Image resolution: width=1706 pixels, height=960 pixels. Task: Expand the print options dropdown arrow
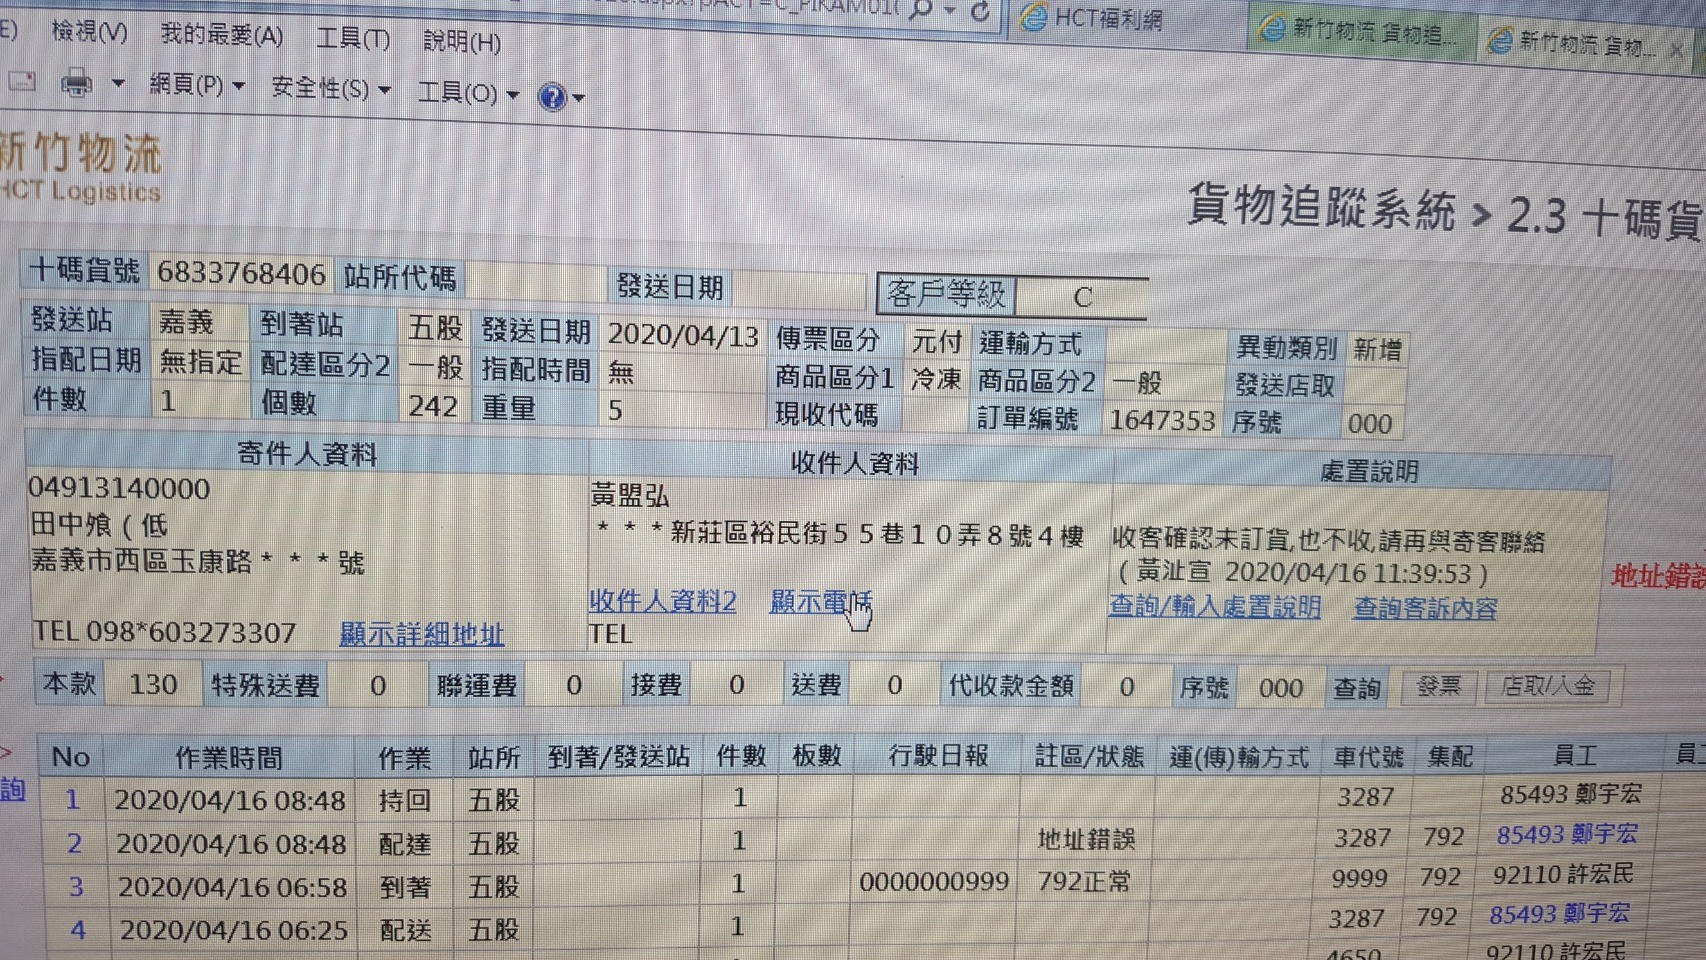(118, 83)
